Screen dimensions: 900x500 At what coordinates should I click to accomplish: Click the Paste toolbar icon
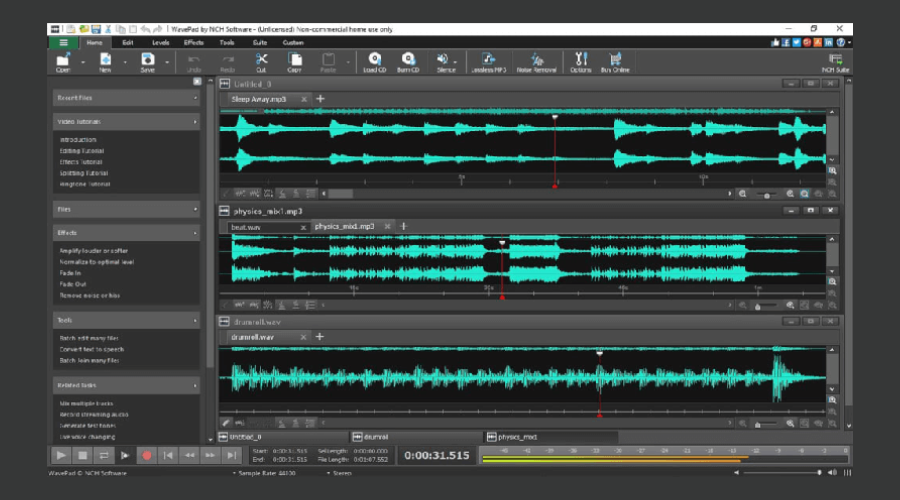click(328, 62)
